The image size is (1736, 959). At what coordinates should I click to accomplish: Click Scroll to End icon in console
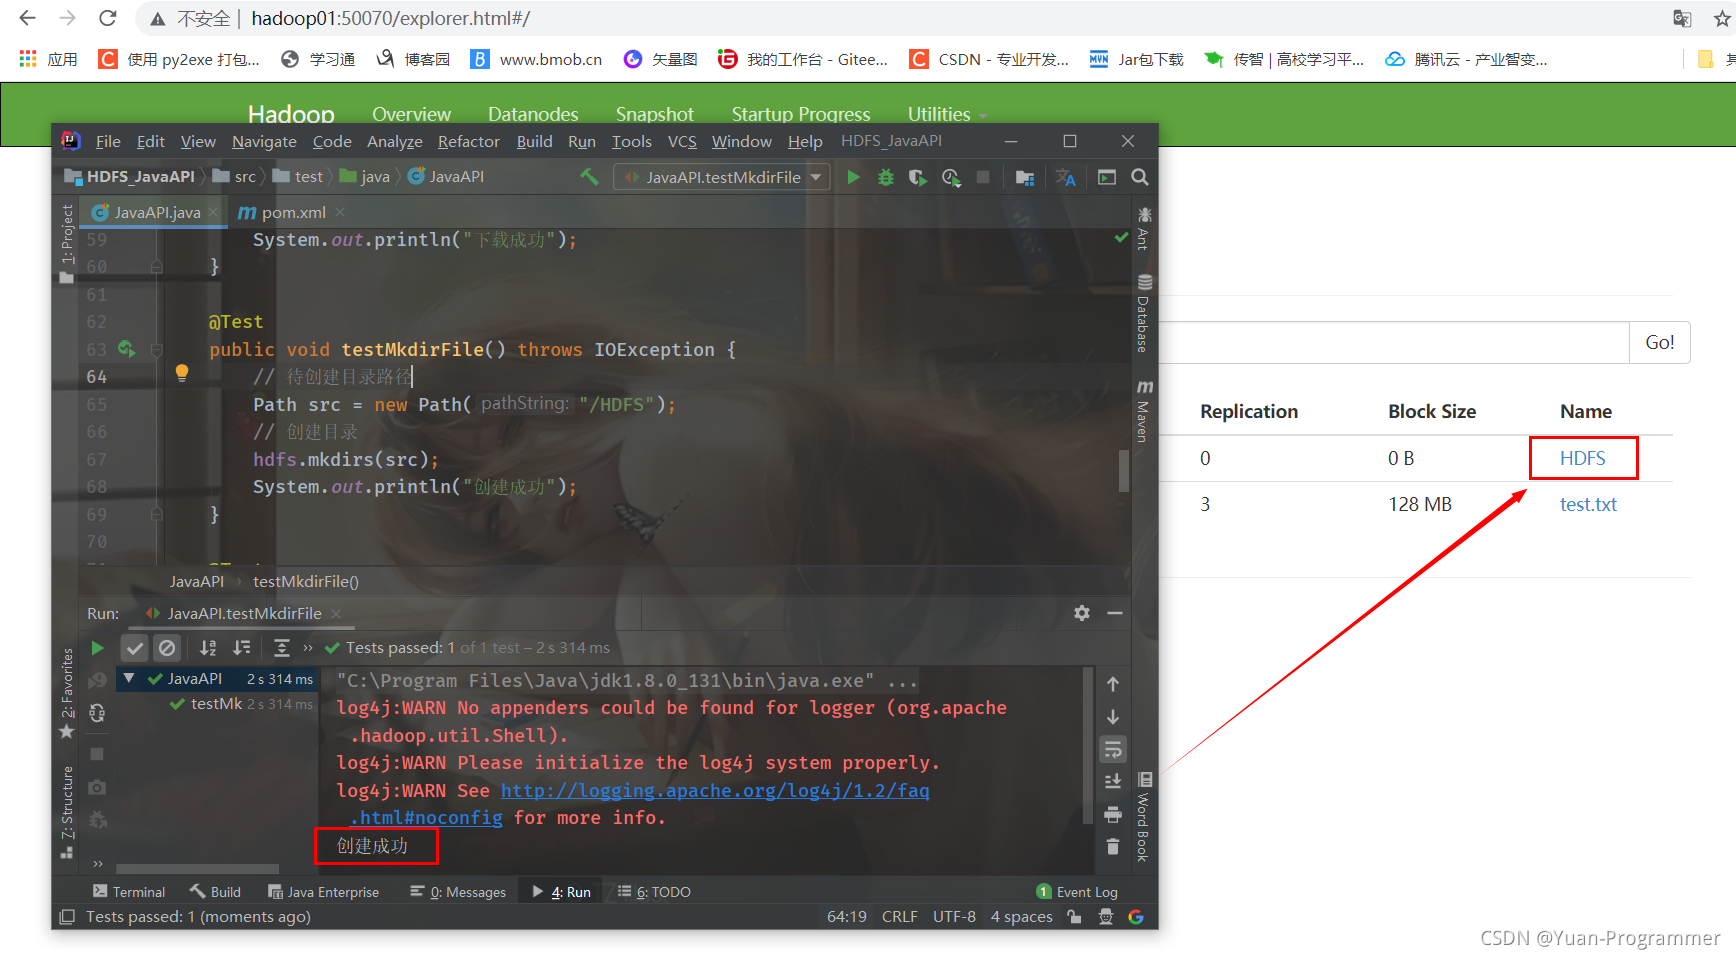tap(1113, 781)
